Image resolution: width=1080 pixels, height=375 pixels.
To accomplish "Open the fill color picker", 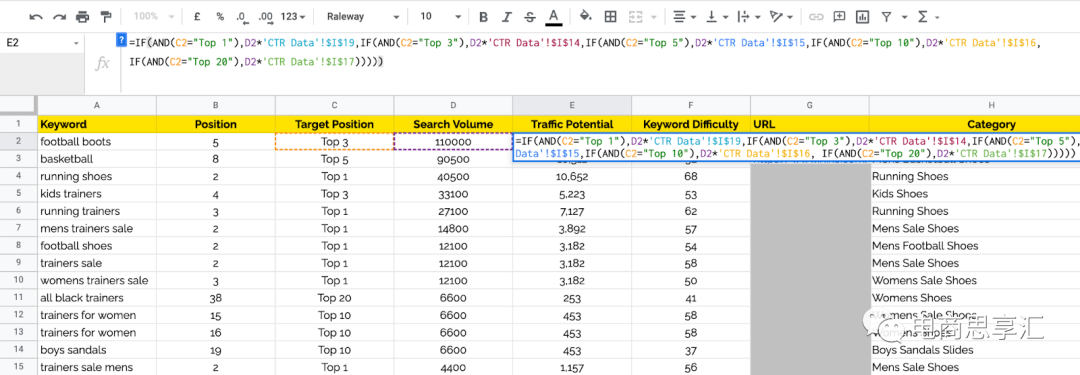I will pos(585,17).
